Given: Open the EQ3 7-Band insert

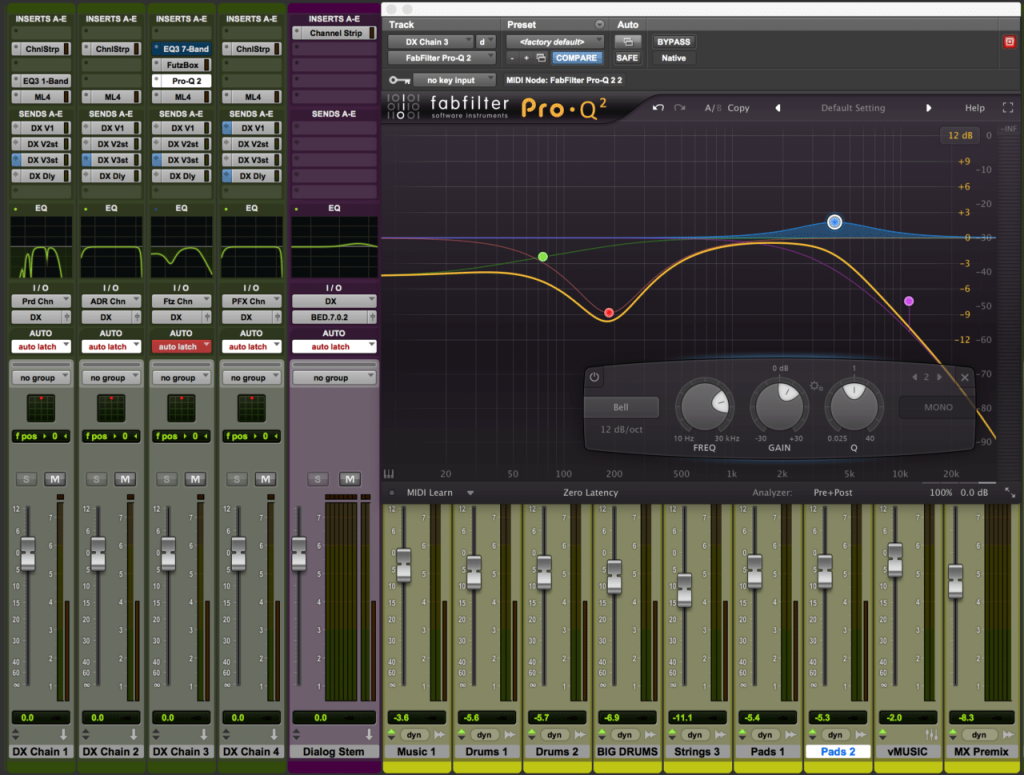Looking at the screenshot, I should (x=181, y=49).
